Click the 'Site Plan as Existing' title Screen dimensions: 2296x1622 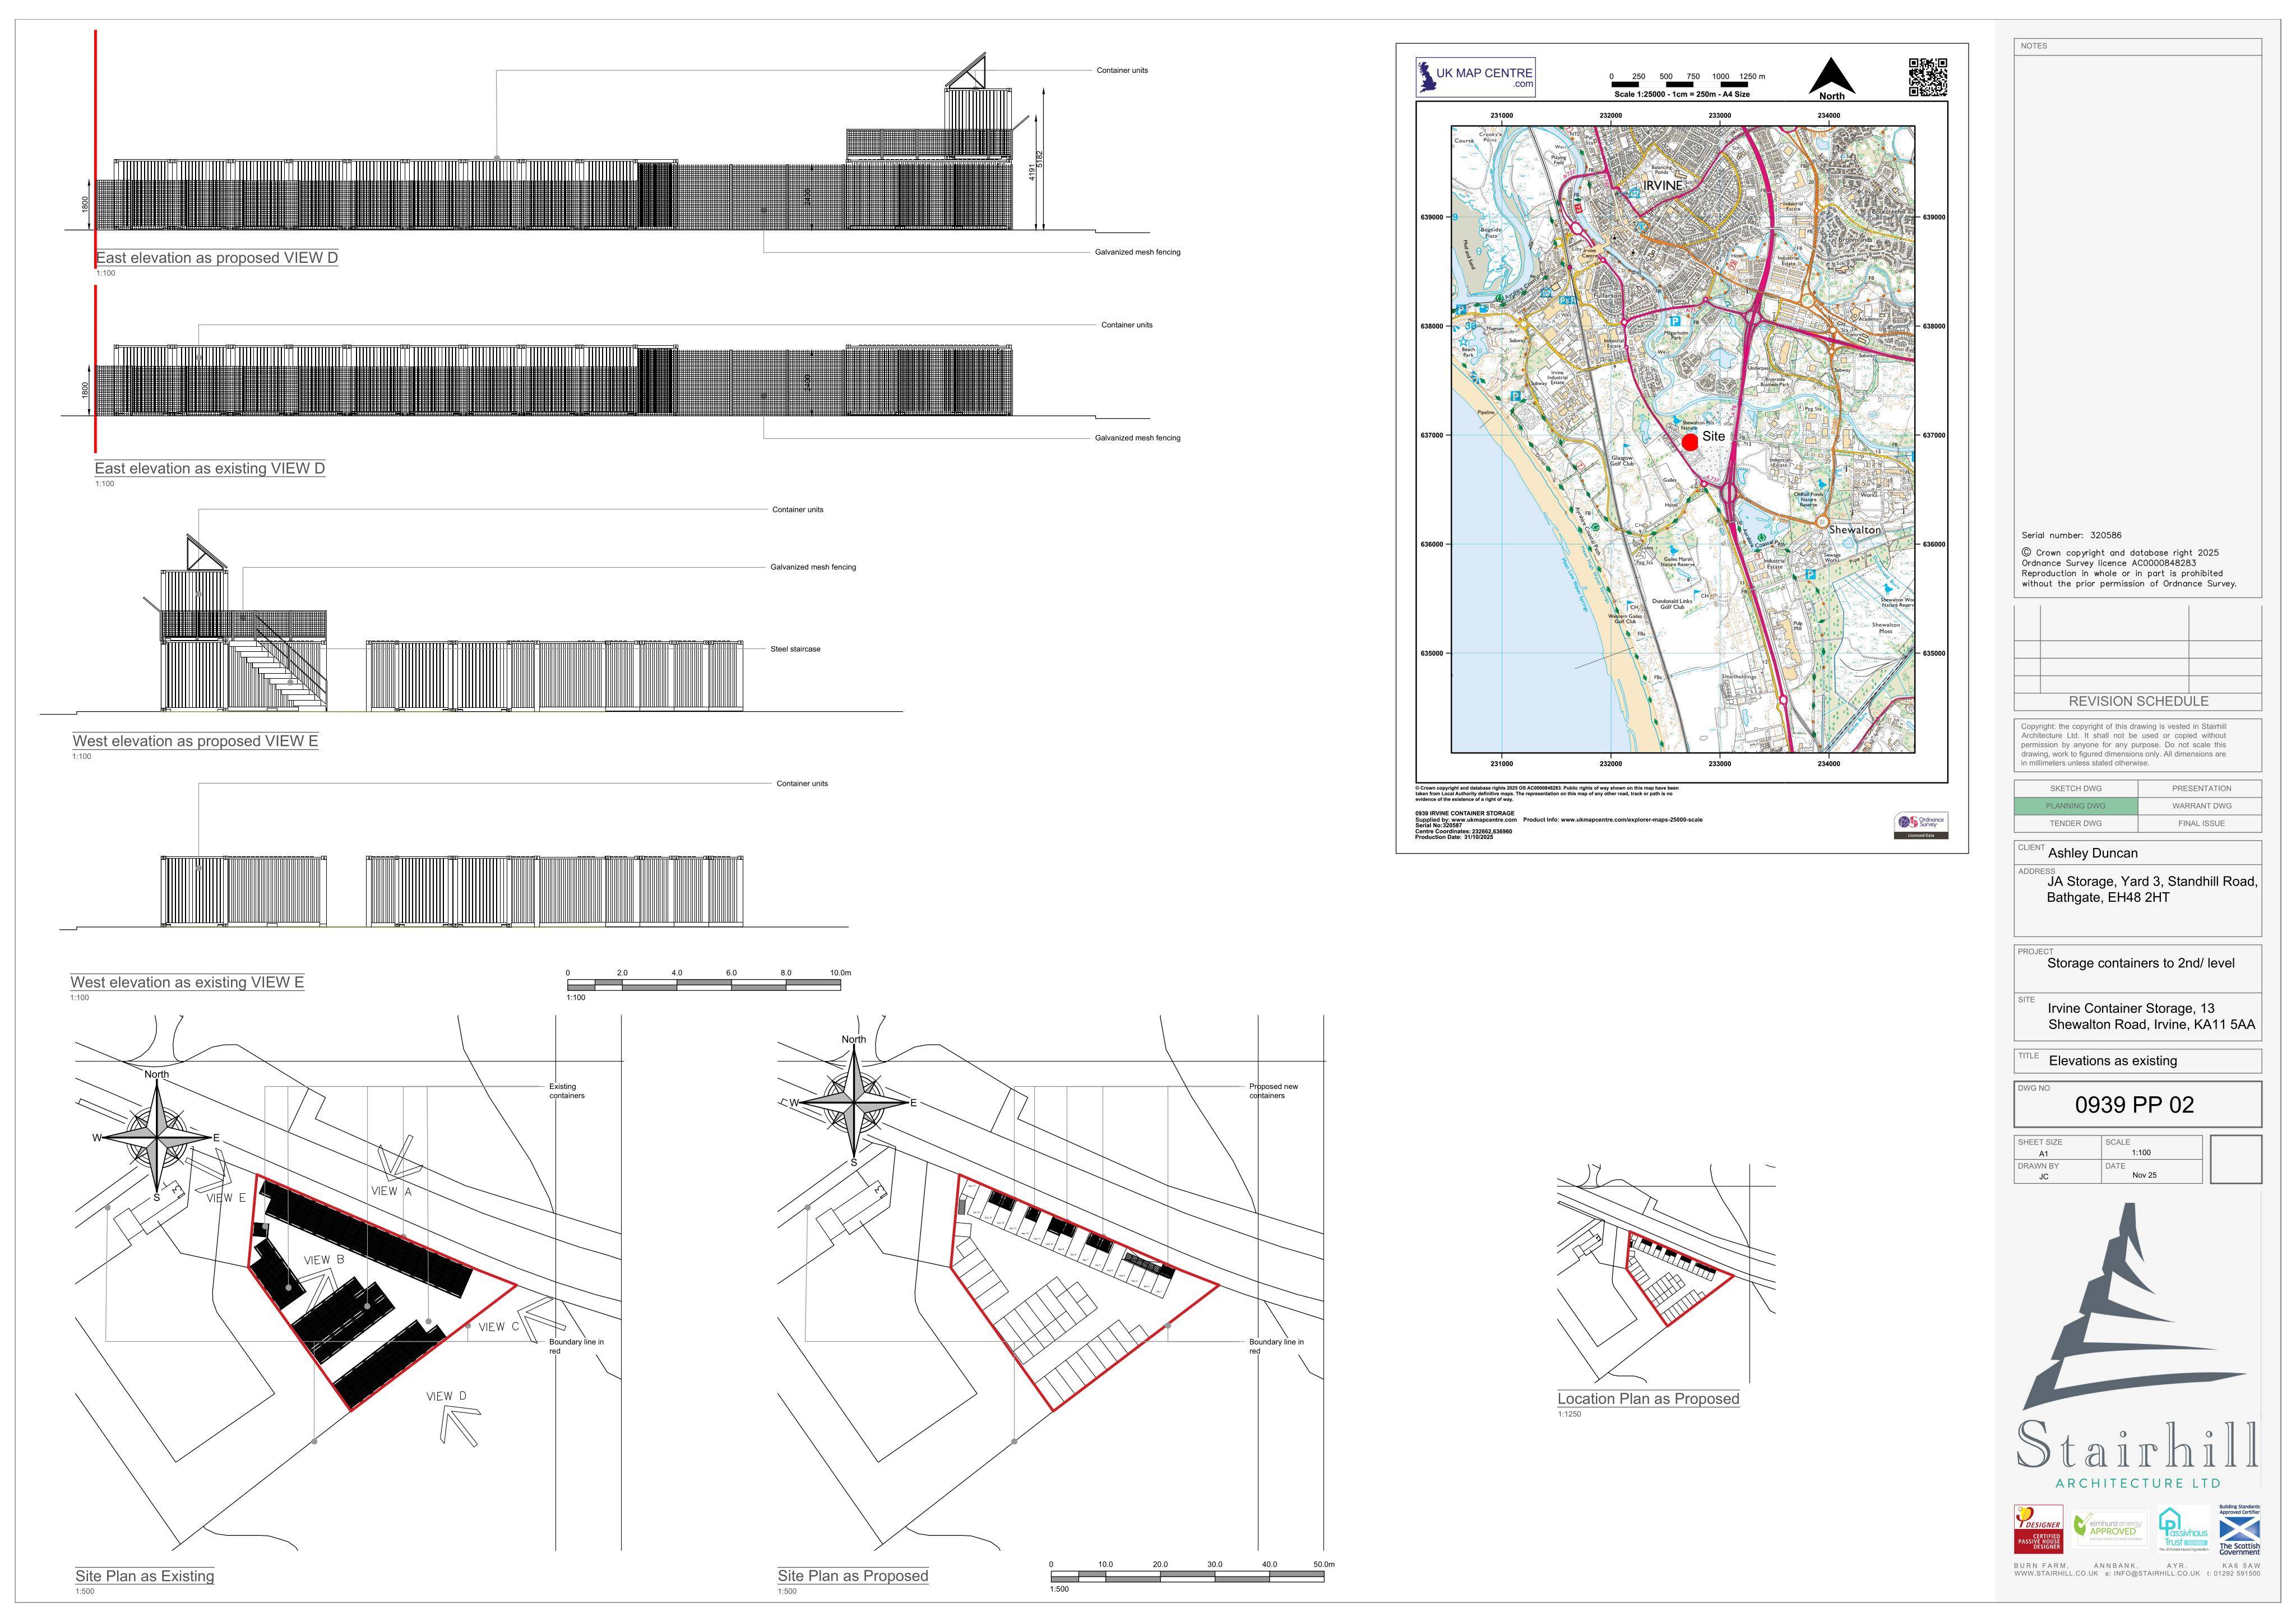[x=145, y=1576]
